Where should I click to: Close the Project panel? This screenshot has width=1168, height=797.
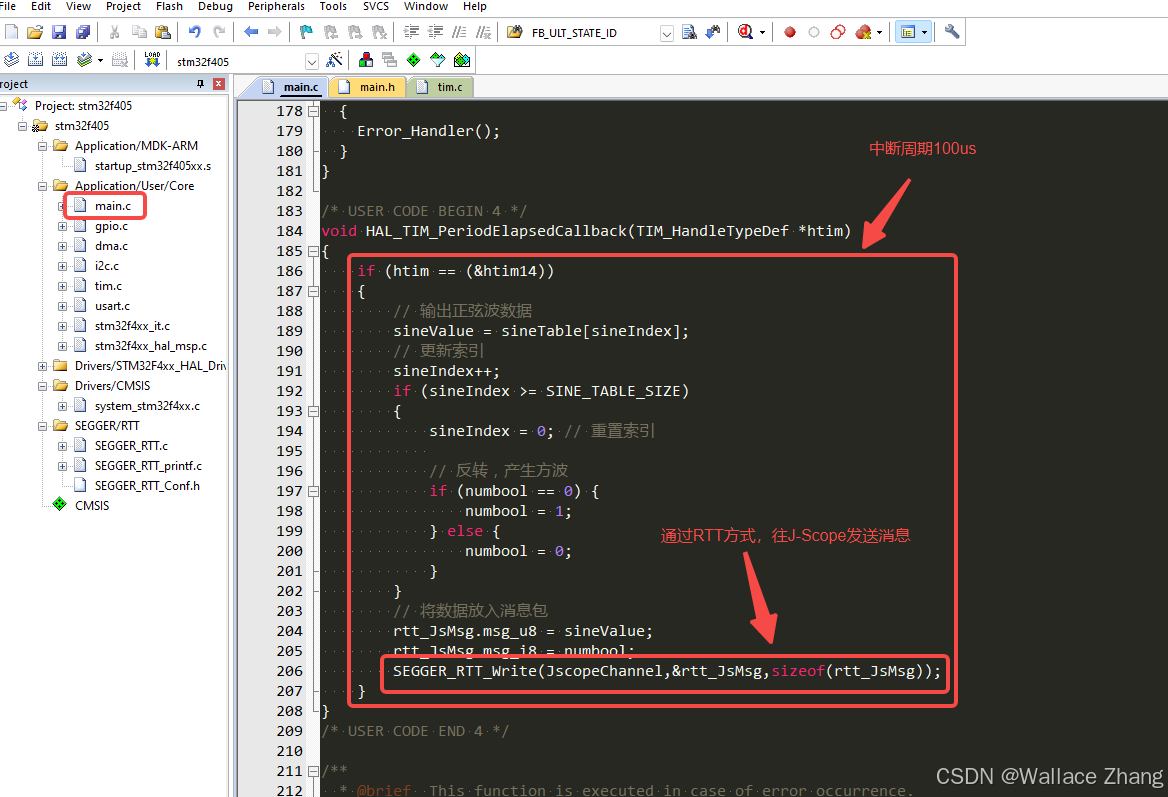[219, 84]
